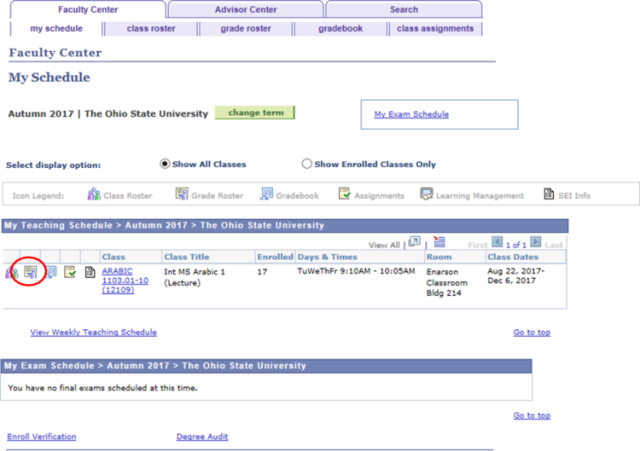Switch to Faculty Center tab
The width and height of the screenshot is (640, 451).
point(88,9)
